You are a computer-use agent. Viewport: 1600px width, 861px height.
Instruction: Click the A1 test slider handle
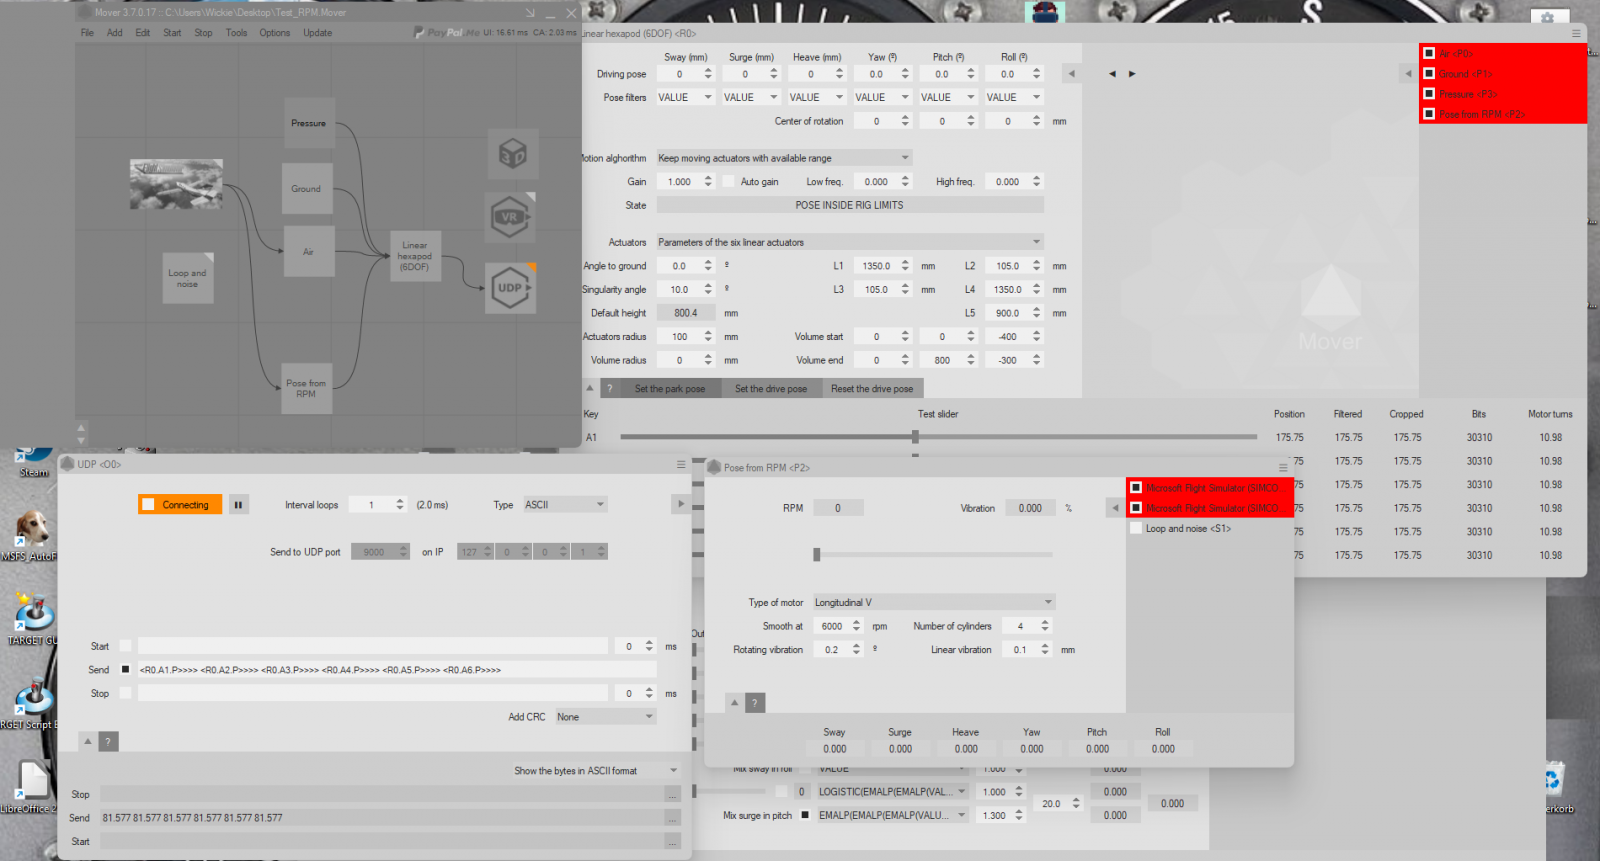pos(915,437)
